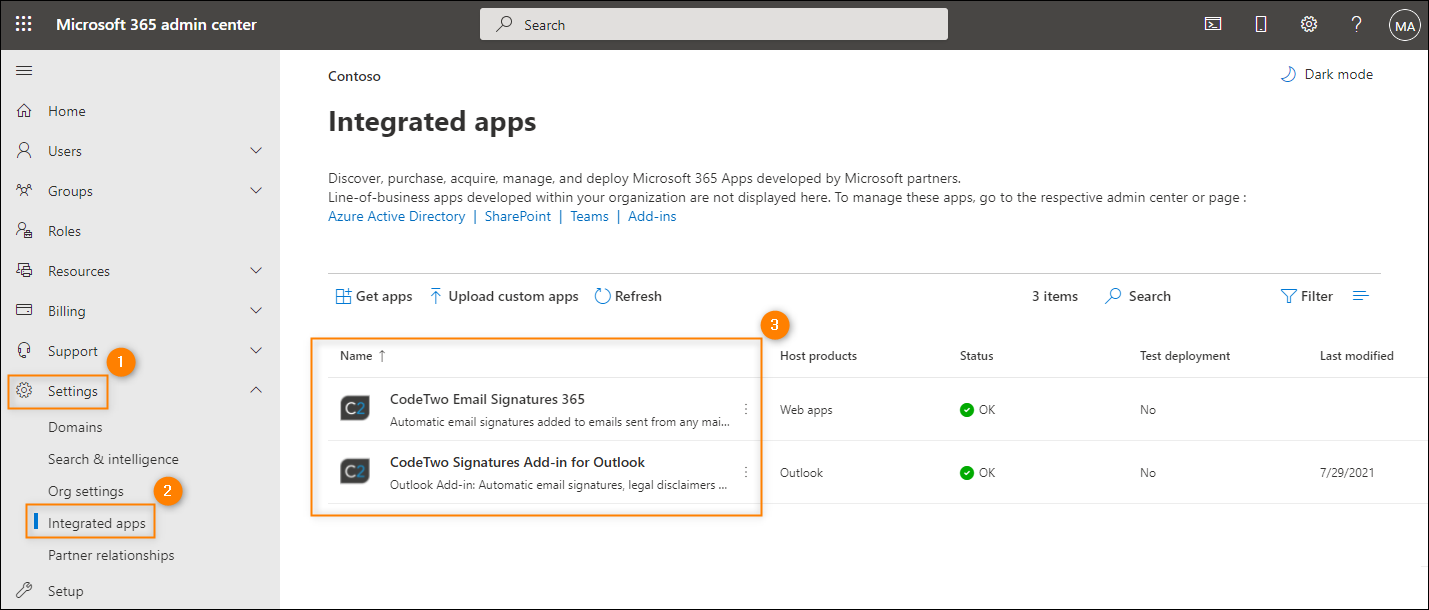Open more options for CodeTwo Email Signatures 365
Viewport: 1429px width, 610px height.
click(x=745, y=408)
